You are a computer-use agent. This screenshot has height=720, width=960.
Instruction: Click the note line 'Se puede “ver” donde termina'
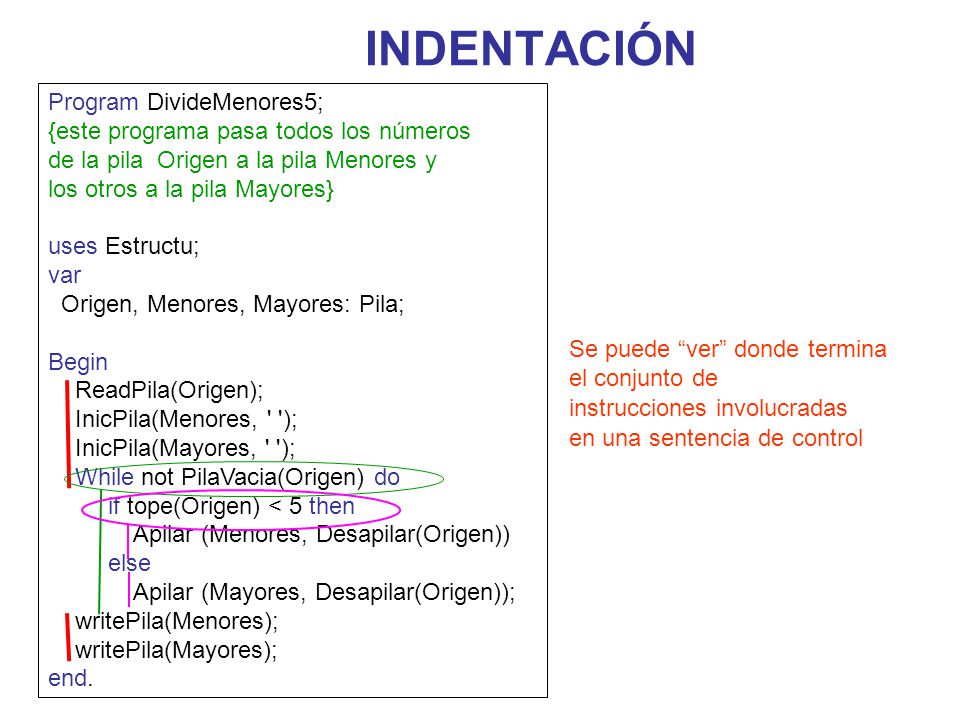click(x=727, y=349)
